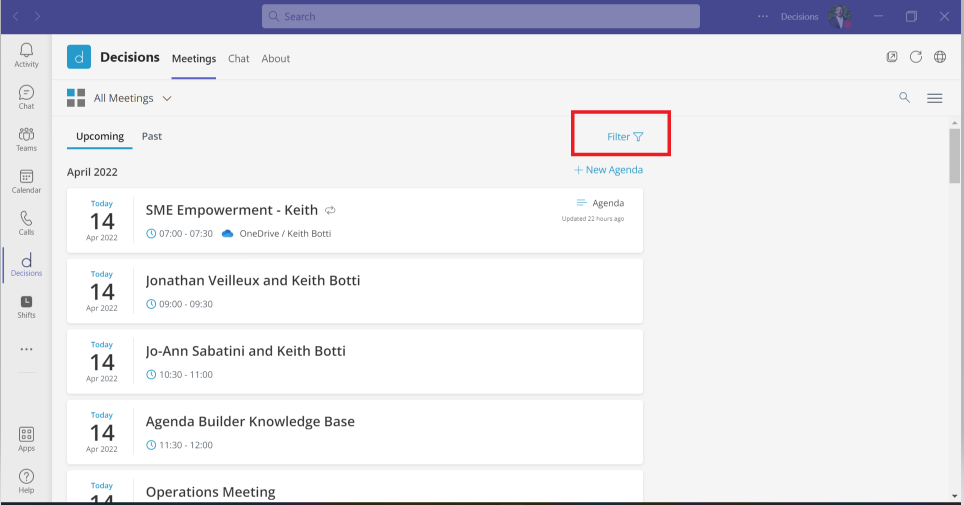Click New Agenda

(x=609, y=170)
